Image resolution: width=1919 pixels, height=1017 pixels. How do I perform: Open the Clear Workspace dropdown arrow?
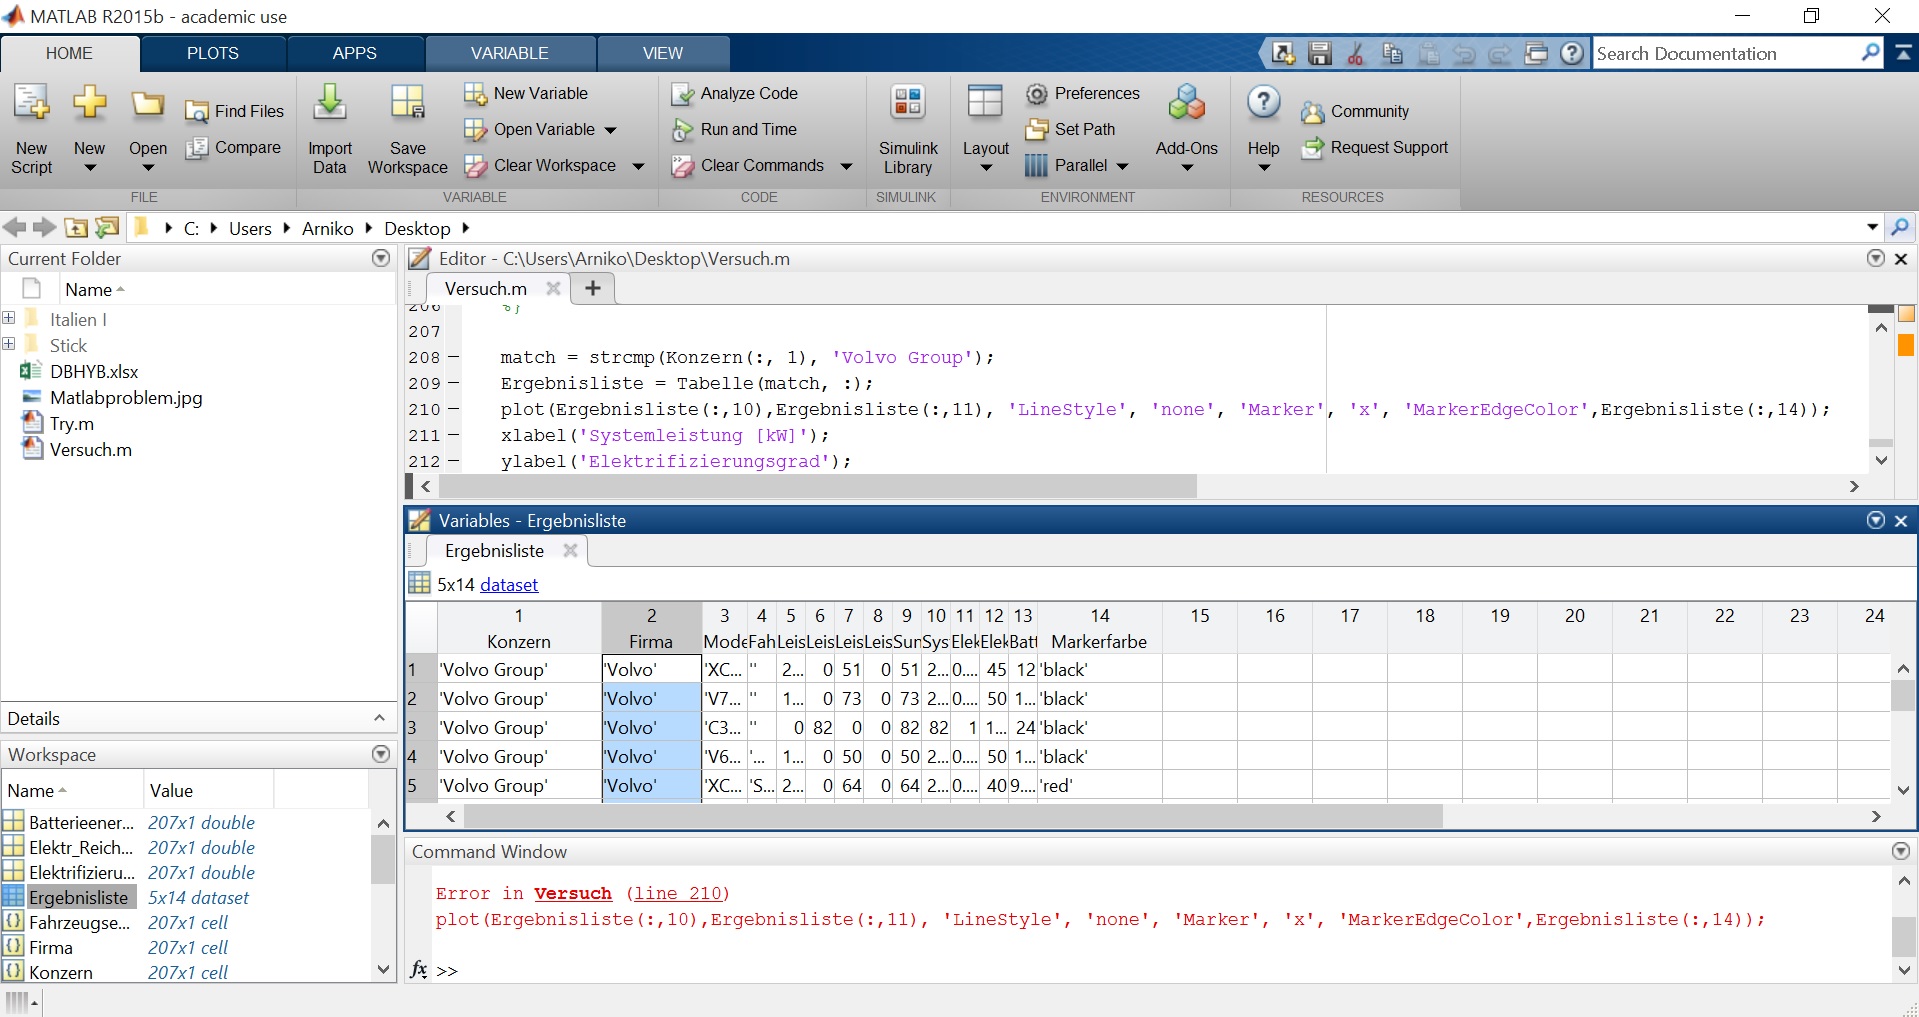coord(638,166)
